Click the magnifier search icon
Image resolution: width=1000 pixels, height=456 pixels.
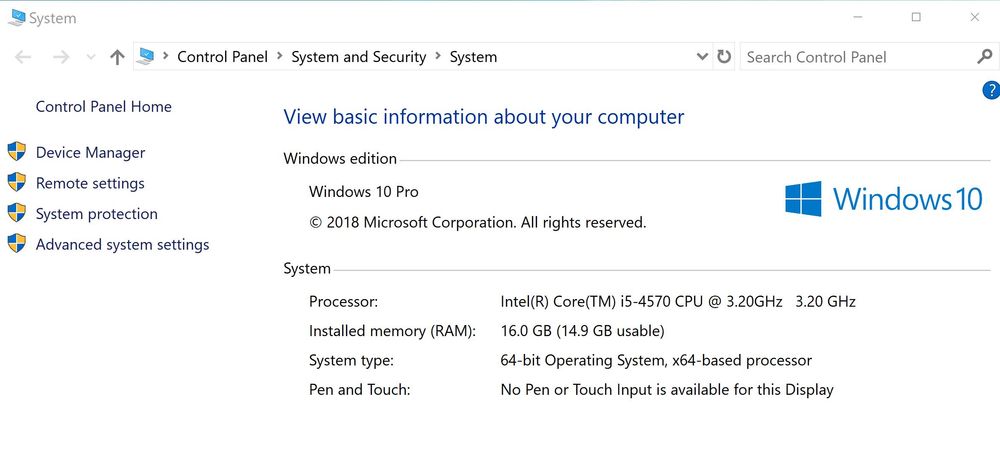point(984,57)
